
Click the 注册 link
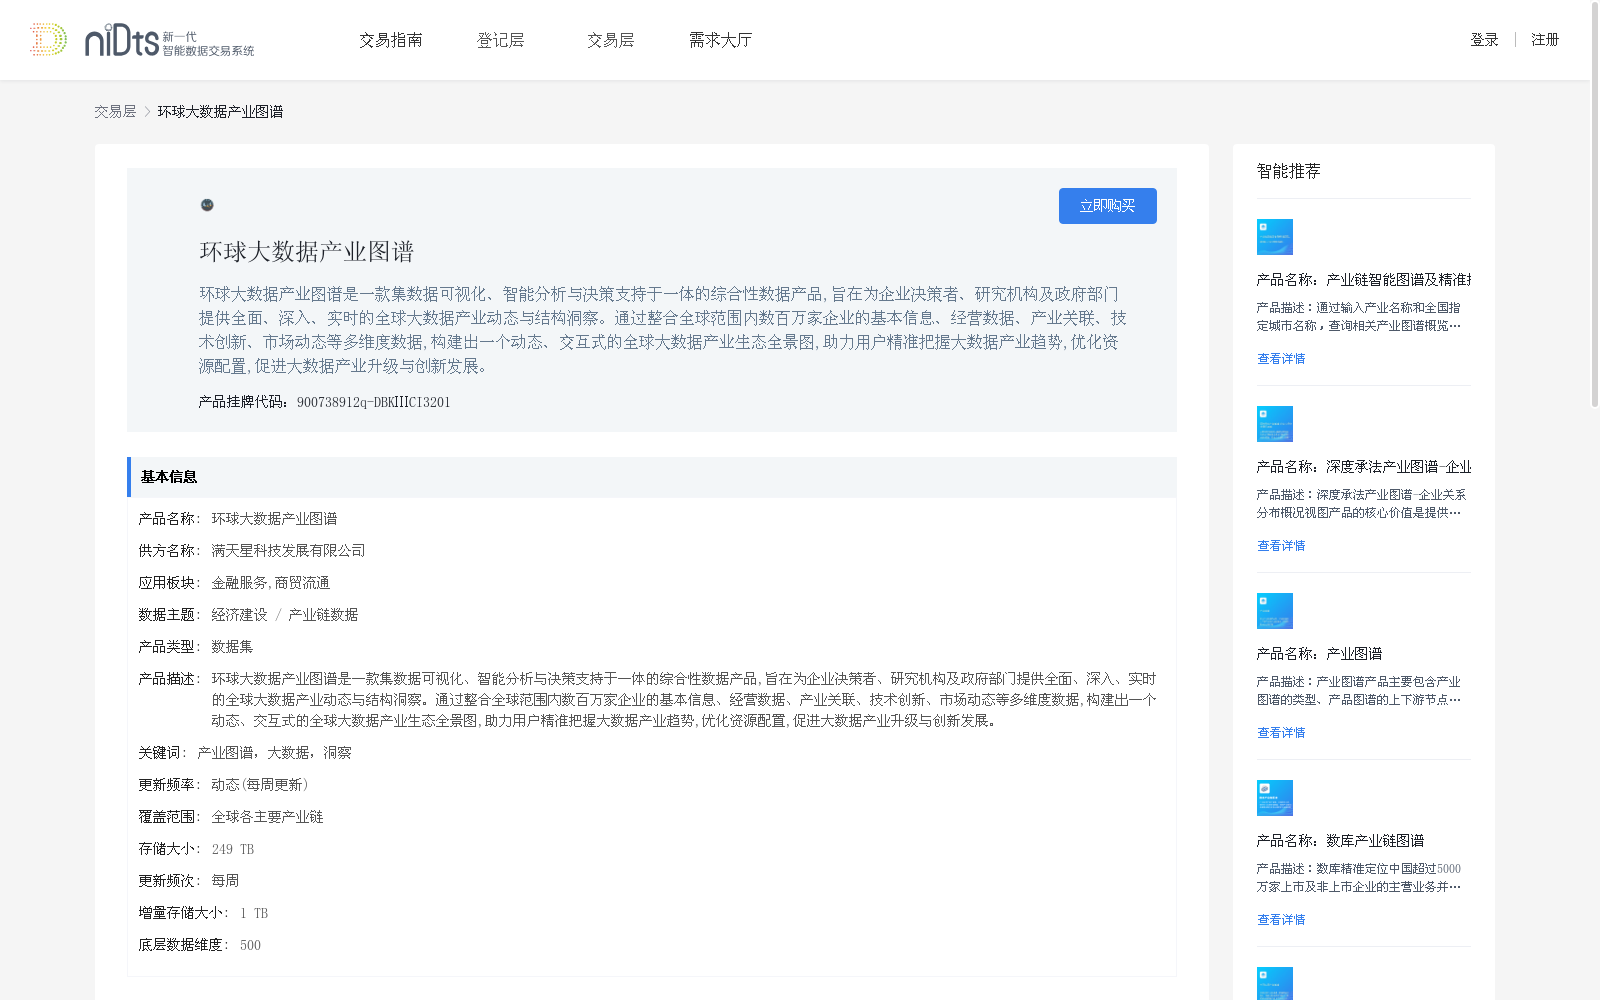(x=1545, y=40)
